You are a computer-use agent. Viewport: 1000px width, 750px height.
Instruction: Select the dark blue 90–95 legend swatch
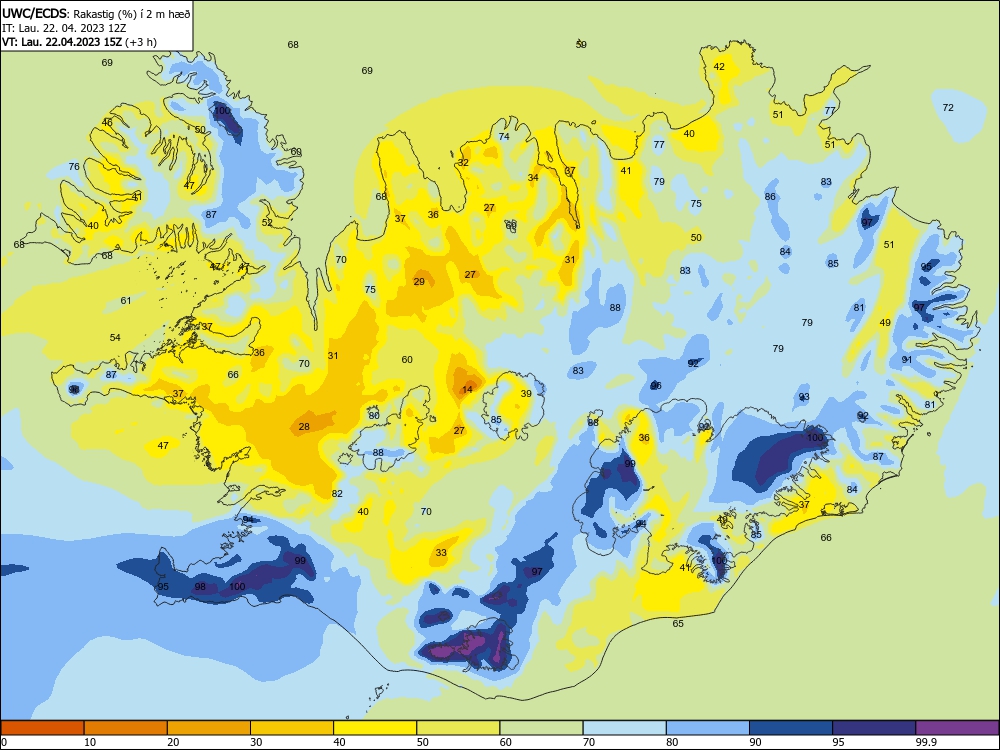coord(791,728)
